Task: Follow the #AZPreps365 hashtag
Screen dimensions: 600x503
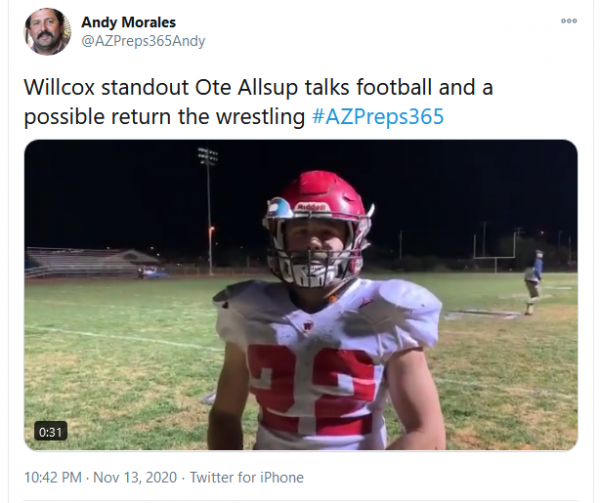Action: click(378, 116)
